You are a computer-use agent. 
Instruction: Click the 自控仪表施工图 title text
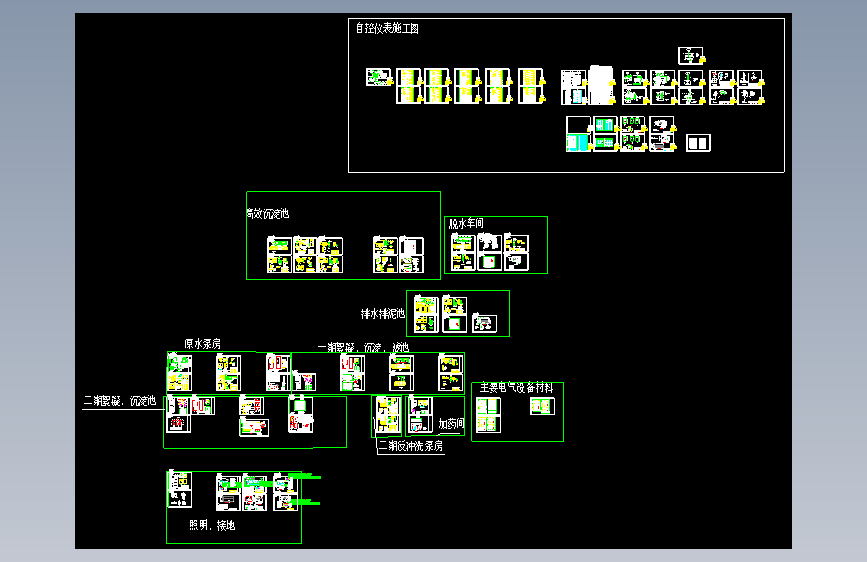pyautogui.click(x=387, y=28)
